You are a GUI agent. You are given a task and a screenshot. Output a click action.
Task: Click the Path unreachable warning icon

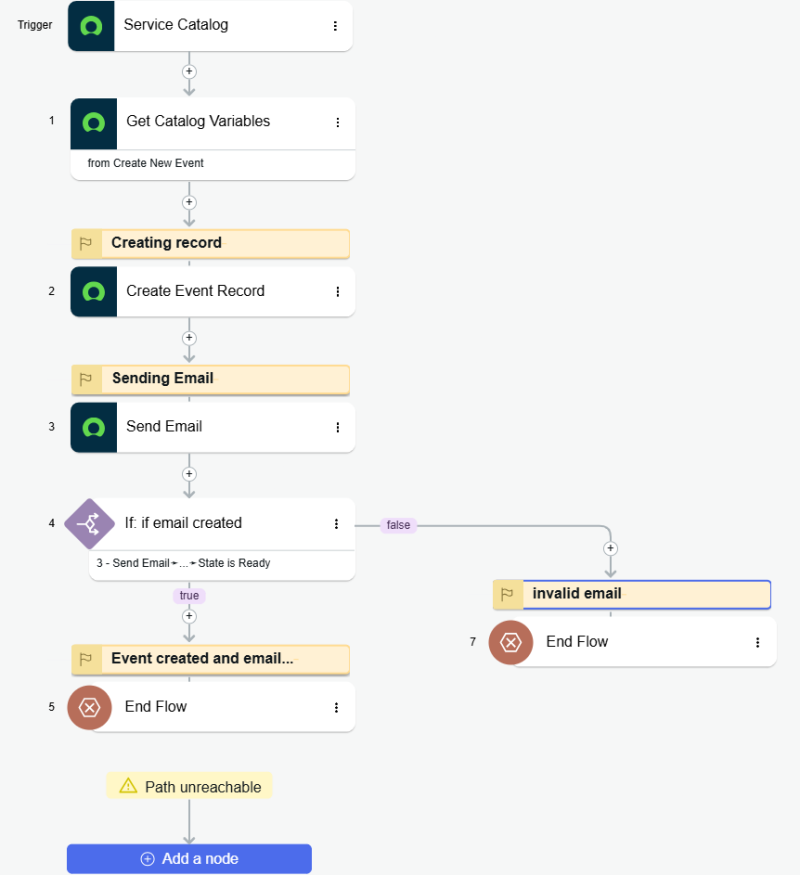[x=128, y=787]
